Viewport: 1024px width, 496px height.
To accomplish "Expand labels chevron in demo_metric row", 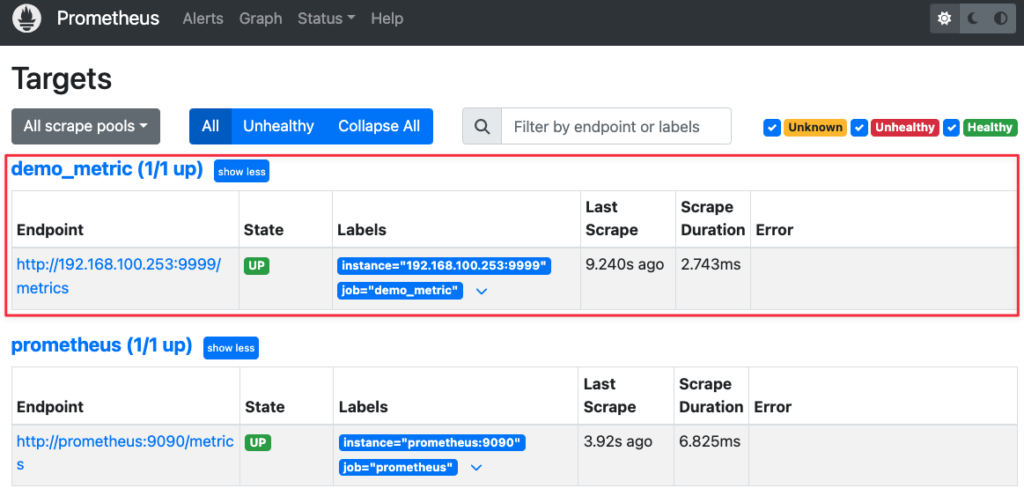I will 481,292.
